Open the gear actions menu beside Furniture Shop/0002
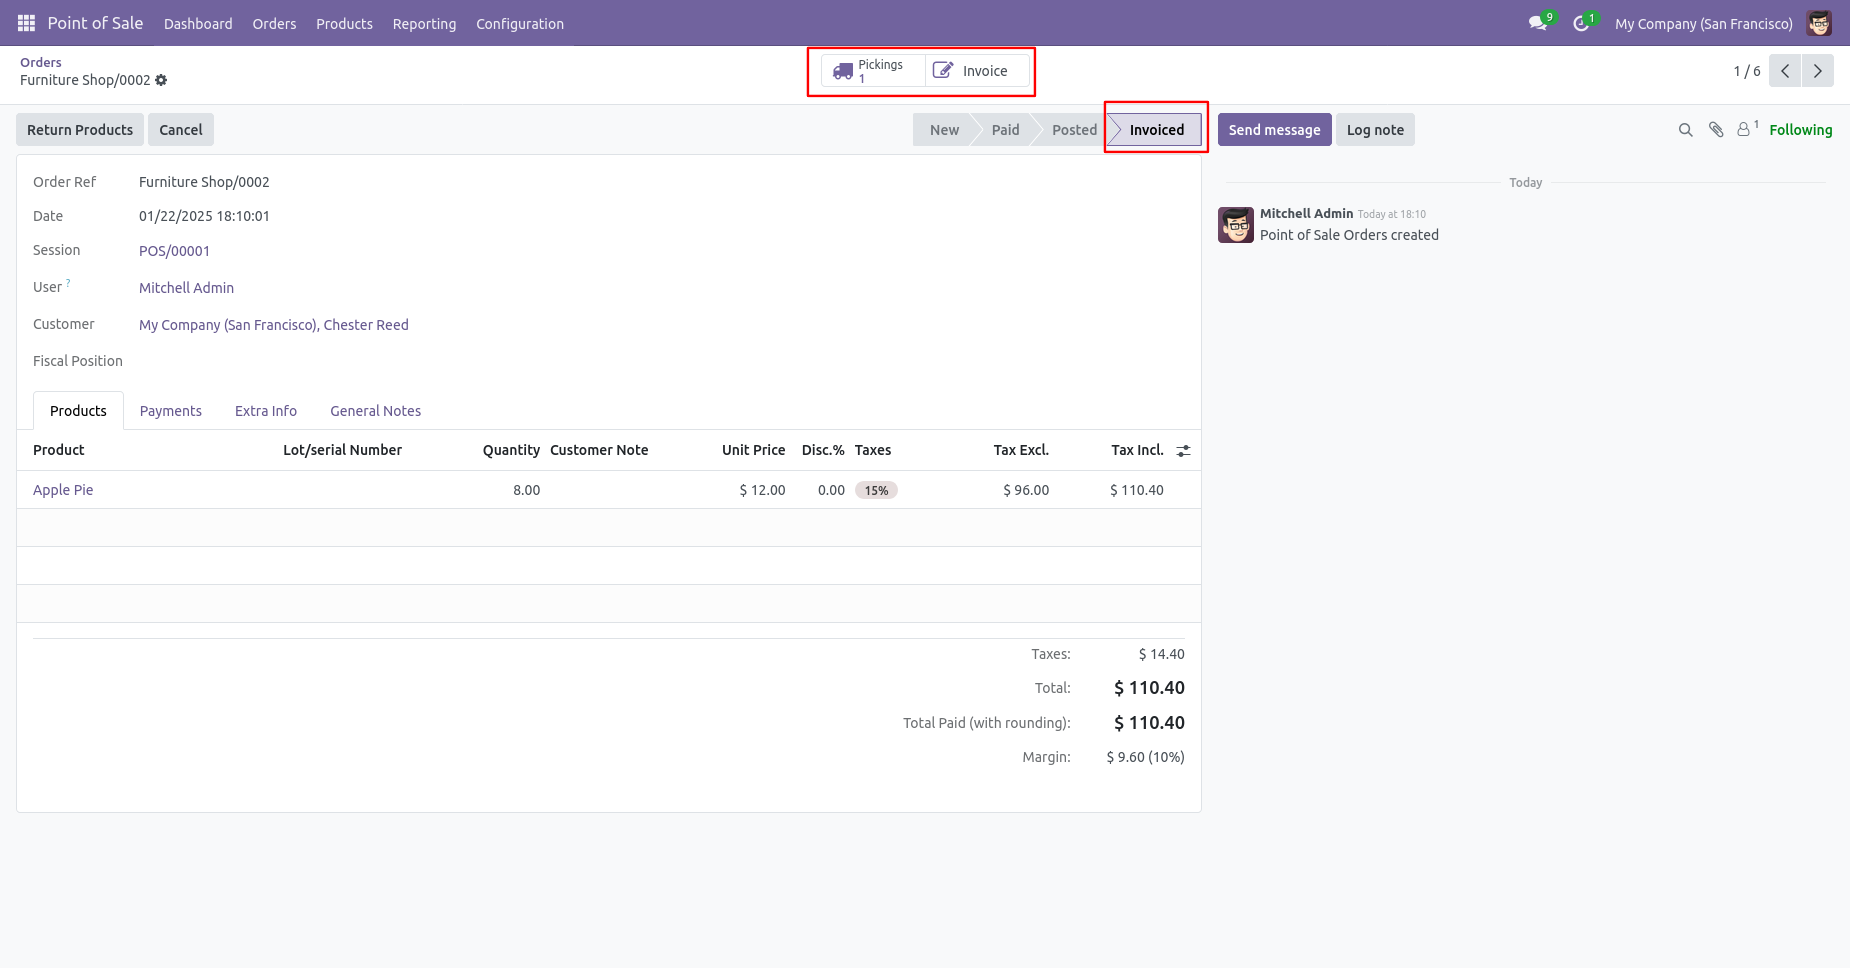 (x=161, y=80)
